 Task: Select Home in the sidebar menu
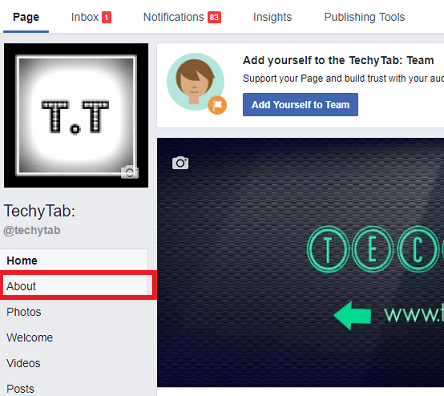pyautogui.click(x=74, y=260)
